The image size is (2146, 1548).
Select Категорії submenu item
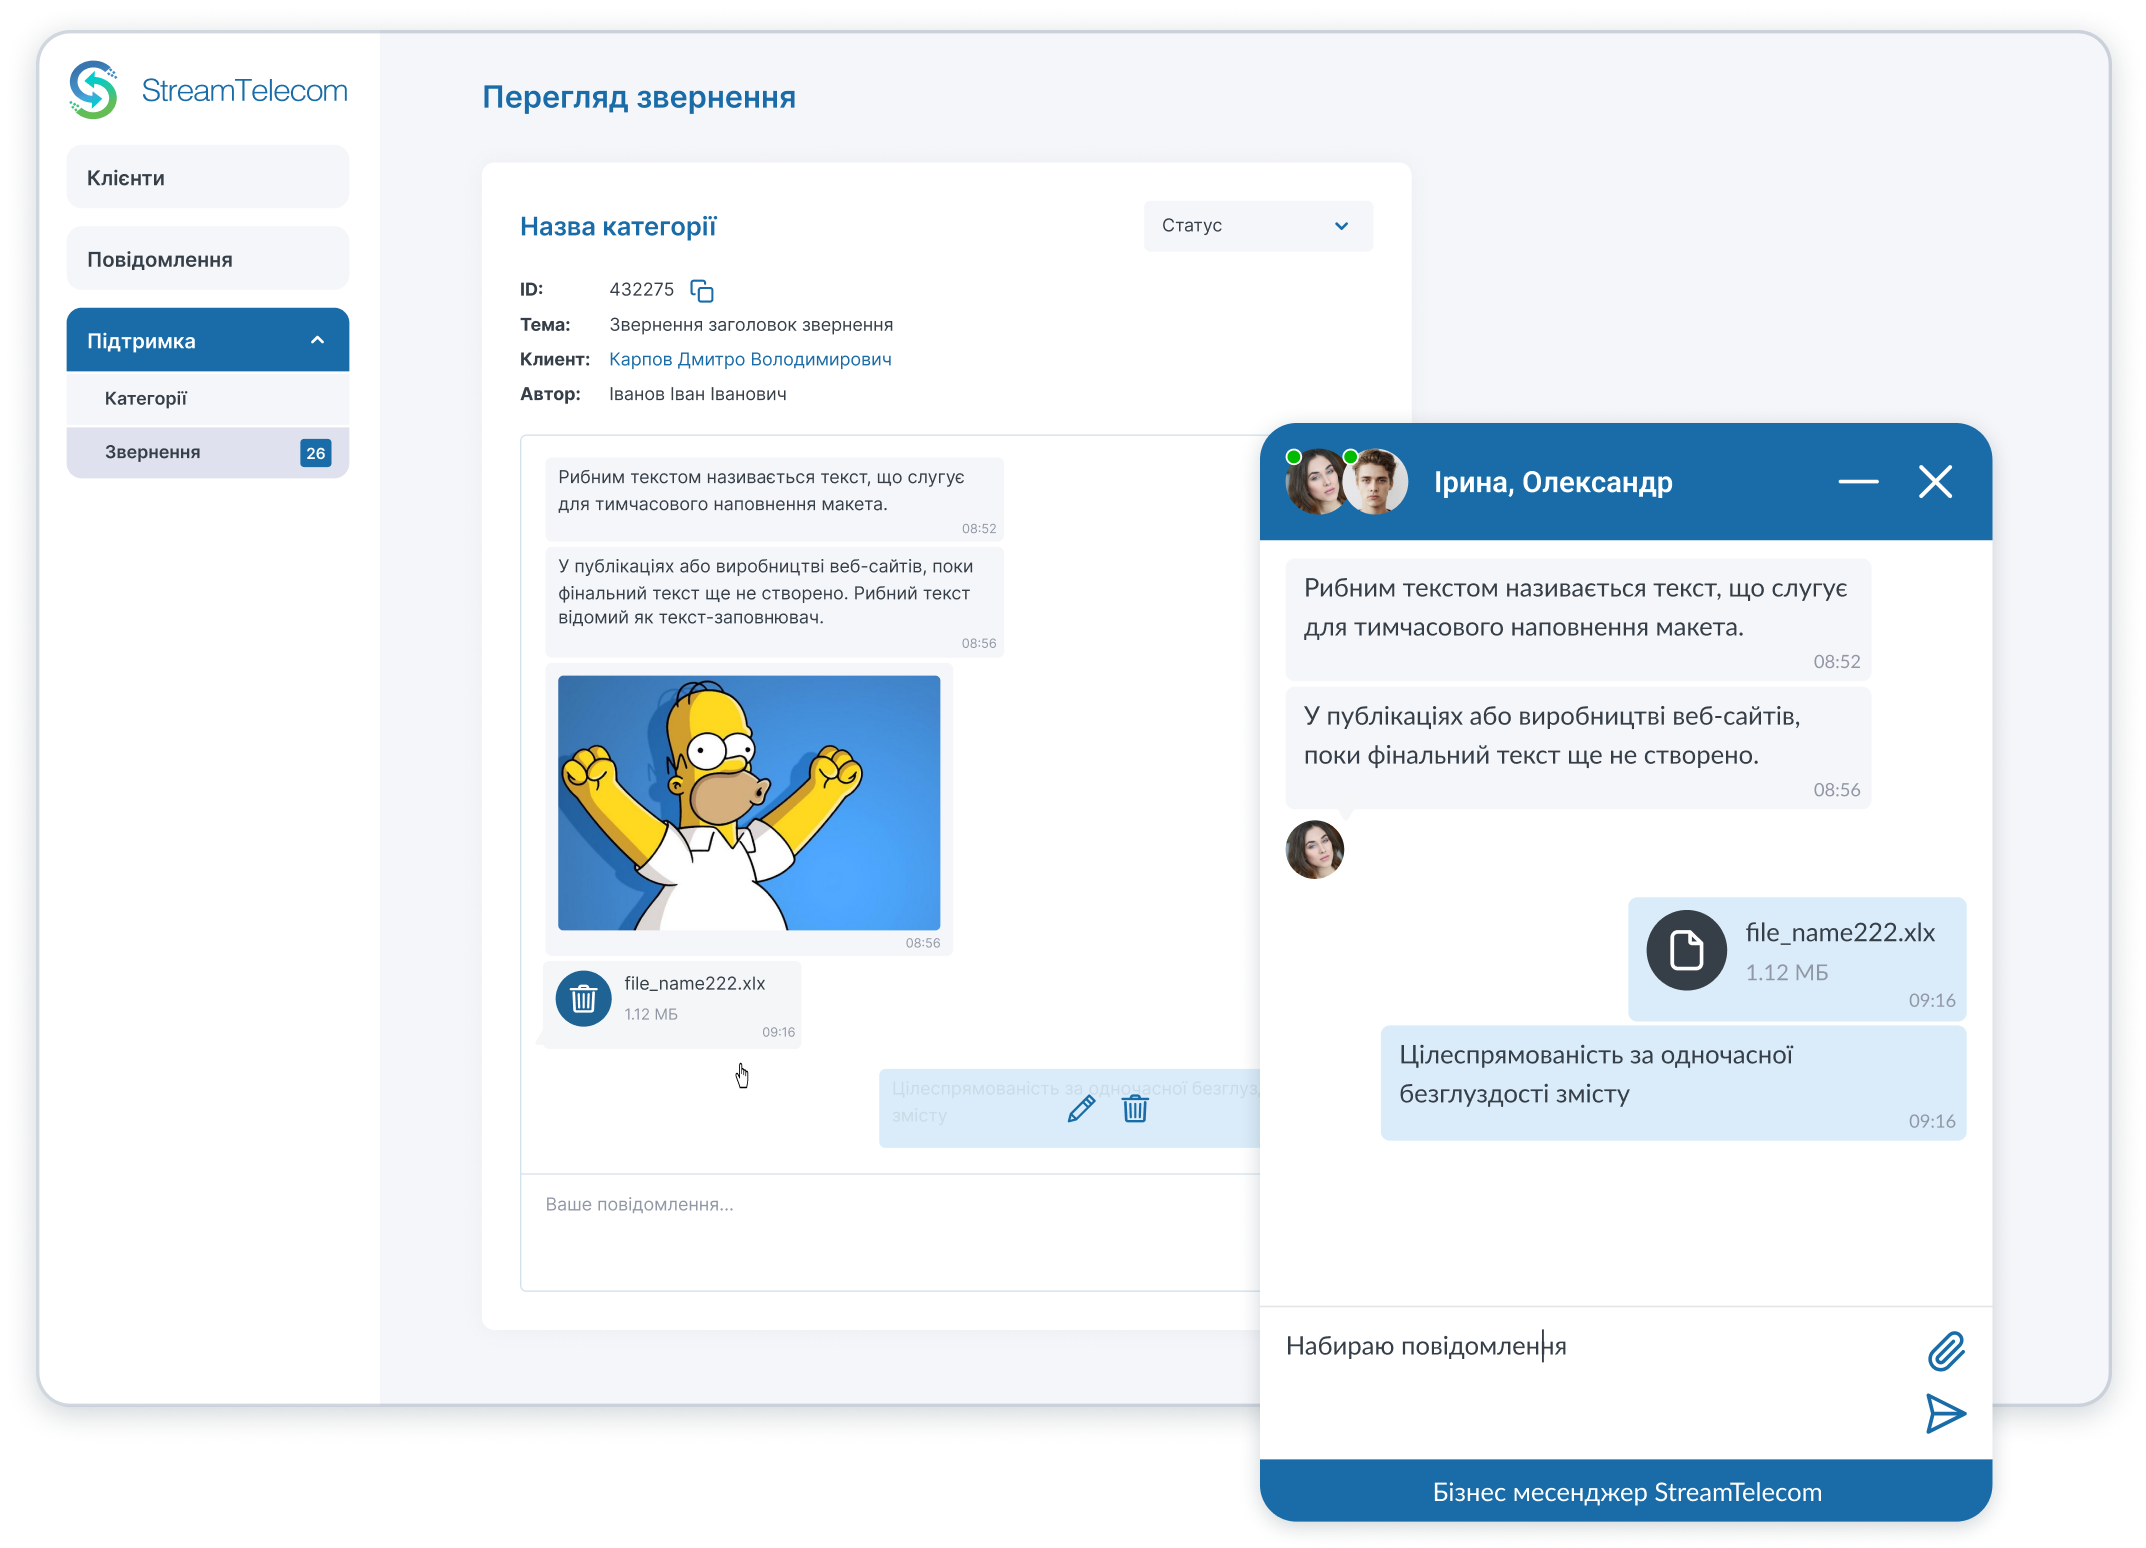pos(146,399)
